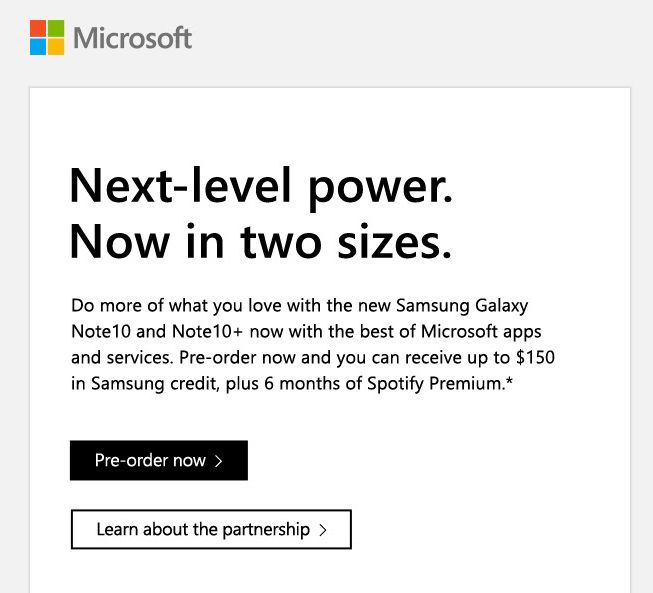This screenshot has width=653, height=593.
Task: Click the Now in two sizes. line
Action: [x=261, y=242]
